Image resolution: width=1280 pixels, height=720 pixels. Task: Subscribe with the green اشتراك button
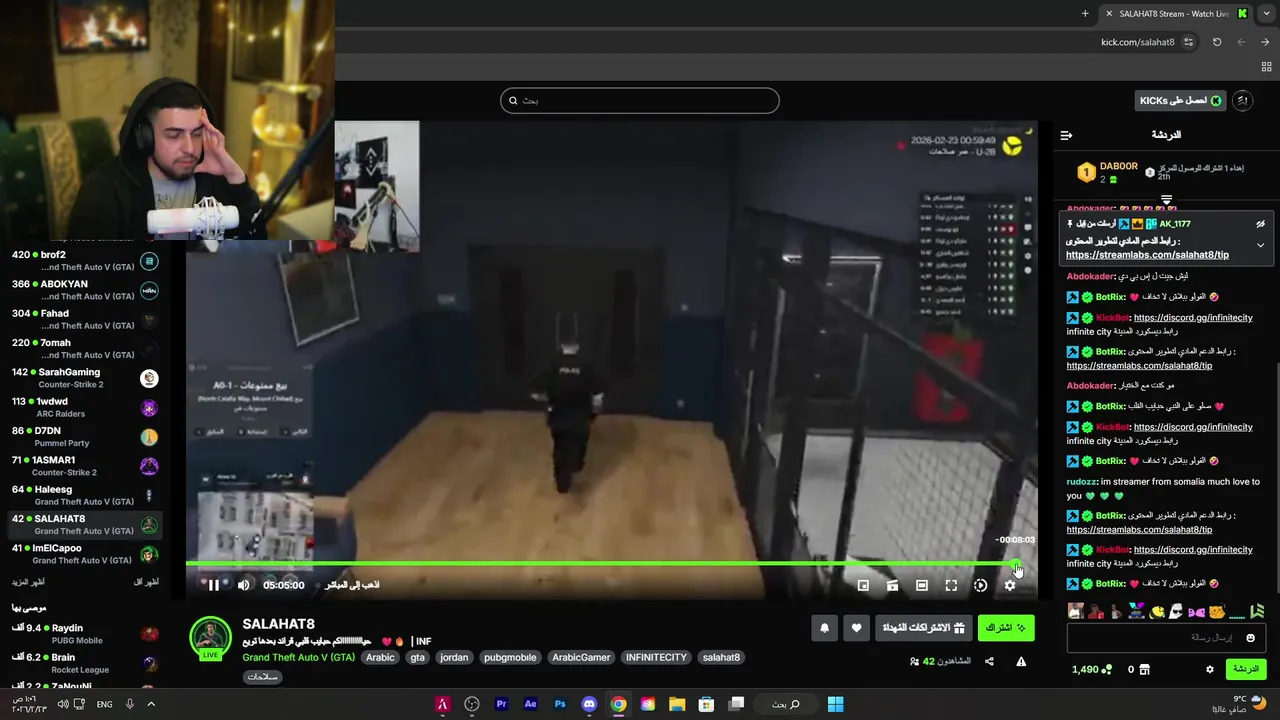tap(1006, 628)
